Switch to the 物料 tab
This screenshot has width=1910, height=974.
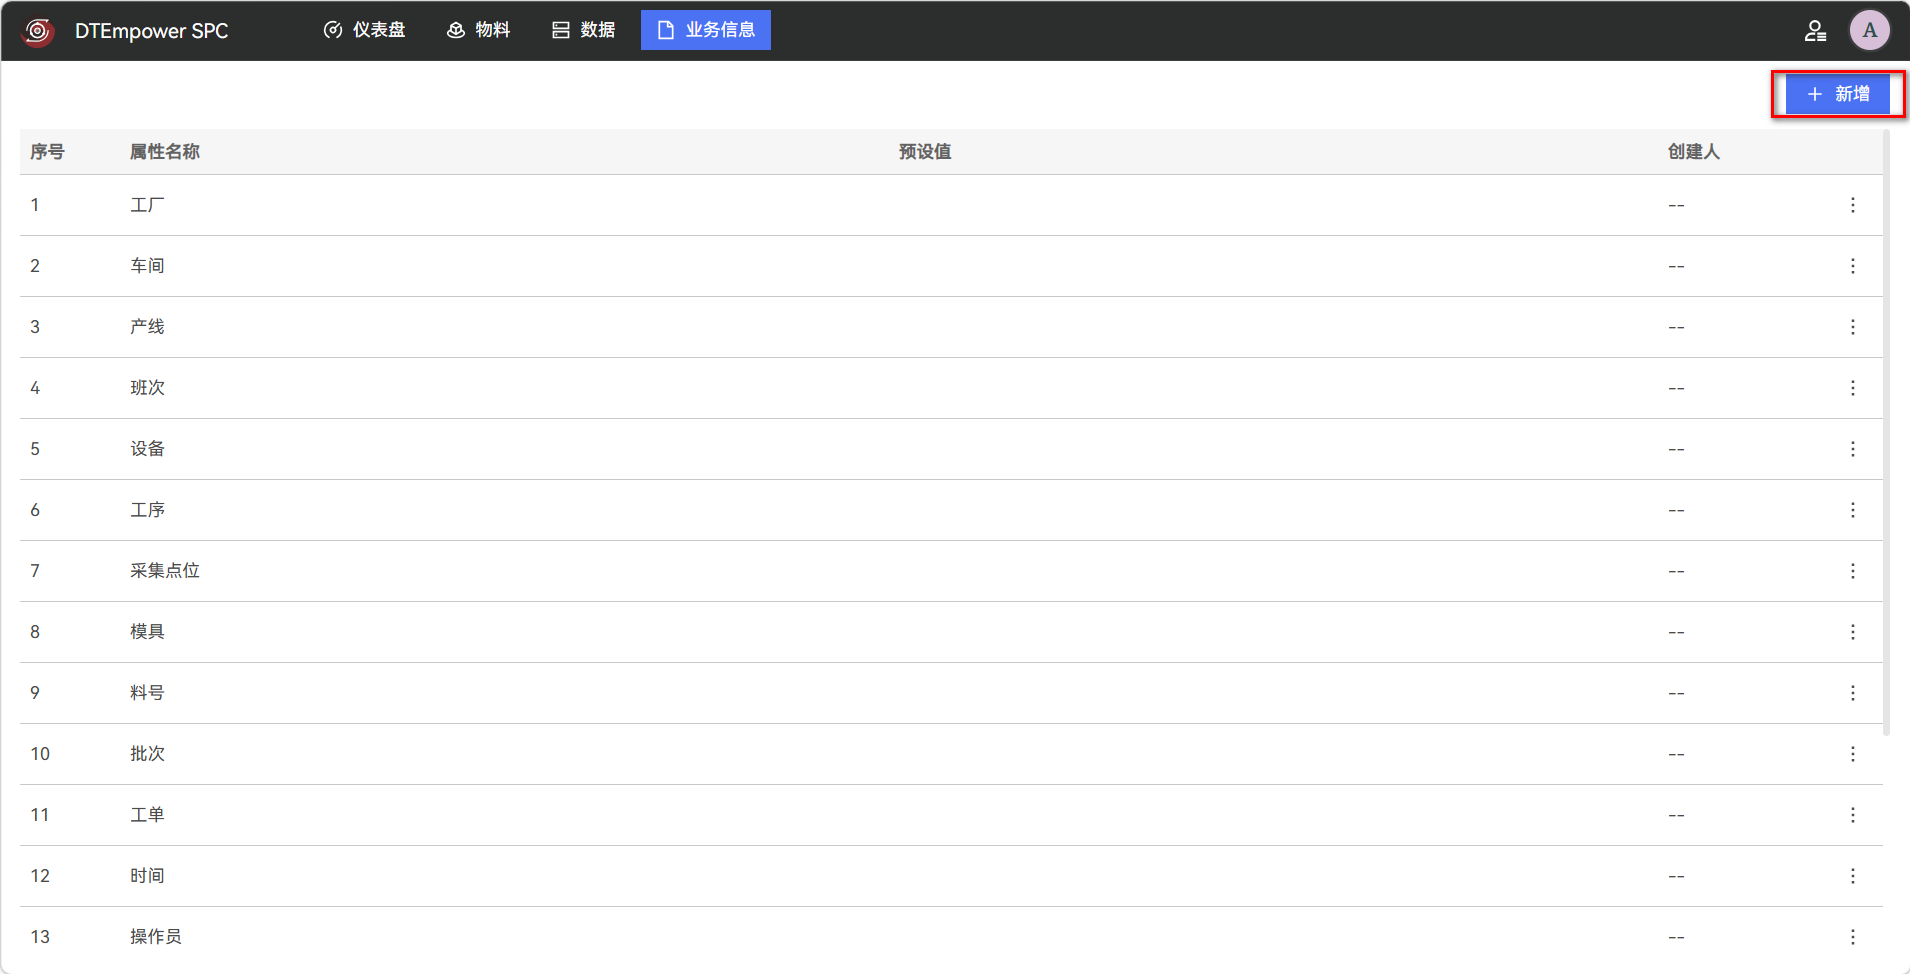pyautogui.click(x=479, y=30)
